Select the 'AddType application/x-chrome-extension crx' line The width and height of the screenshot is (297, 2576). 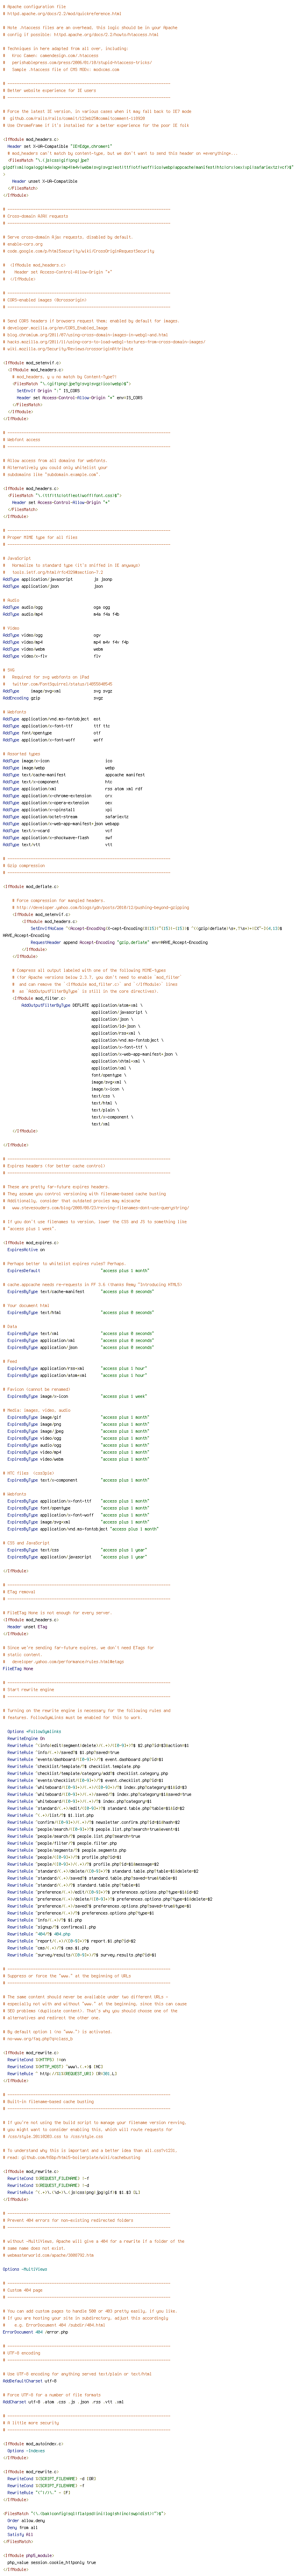[58, 796]
